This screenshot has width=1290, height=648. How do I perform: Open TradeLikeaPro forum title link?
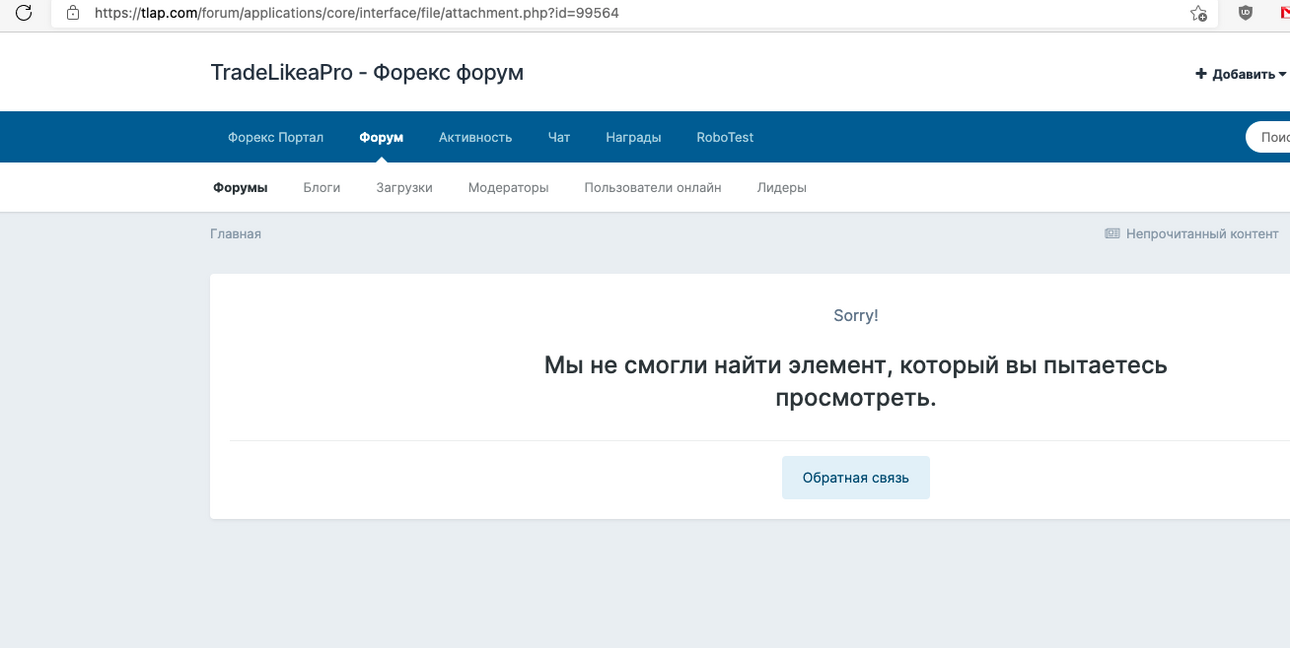367,73
